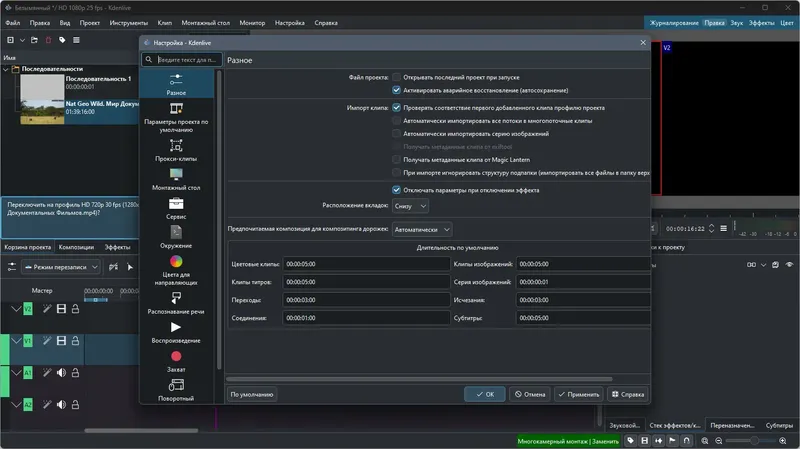Open preferred composition dropdown Автоматически
The width and height of the screenshot is (800, 449).
tap(422, 230)
